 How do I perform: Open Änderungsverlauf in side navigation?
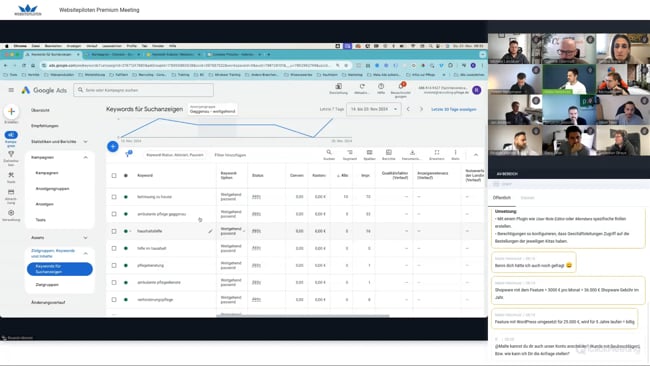coord(48,303)
